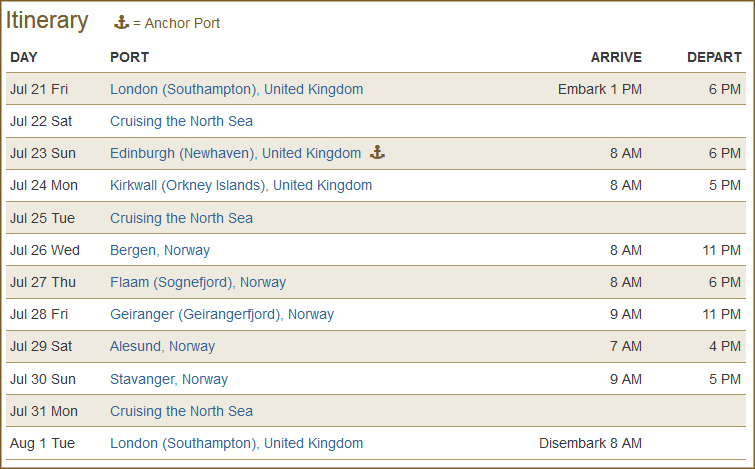Click the DAY column header

point(24,57)
